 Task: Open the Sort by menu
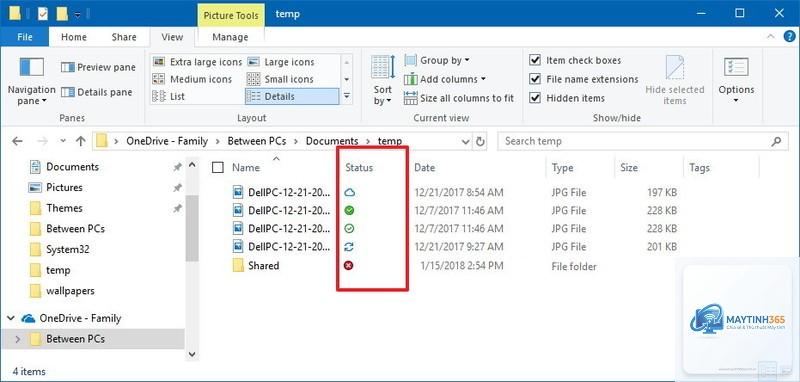tap(383, 81)
